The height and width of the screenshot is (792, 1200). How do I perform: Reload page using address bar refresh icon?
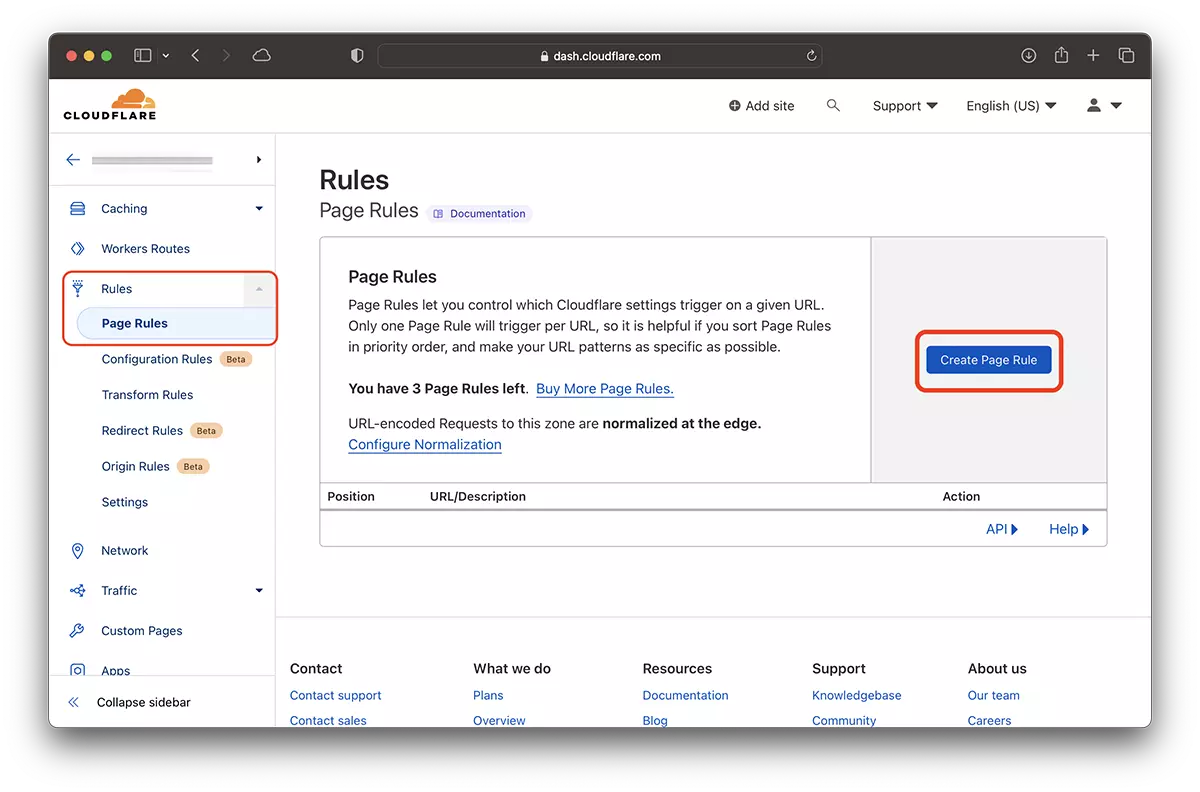pyautogui.click(x=812, y=56)
